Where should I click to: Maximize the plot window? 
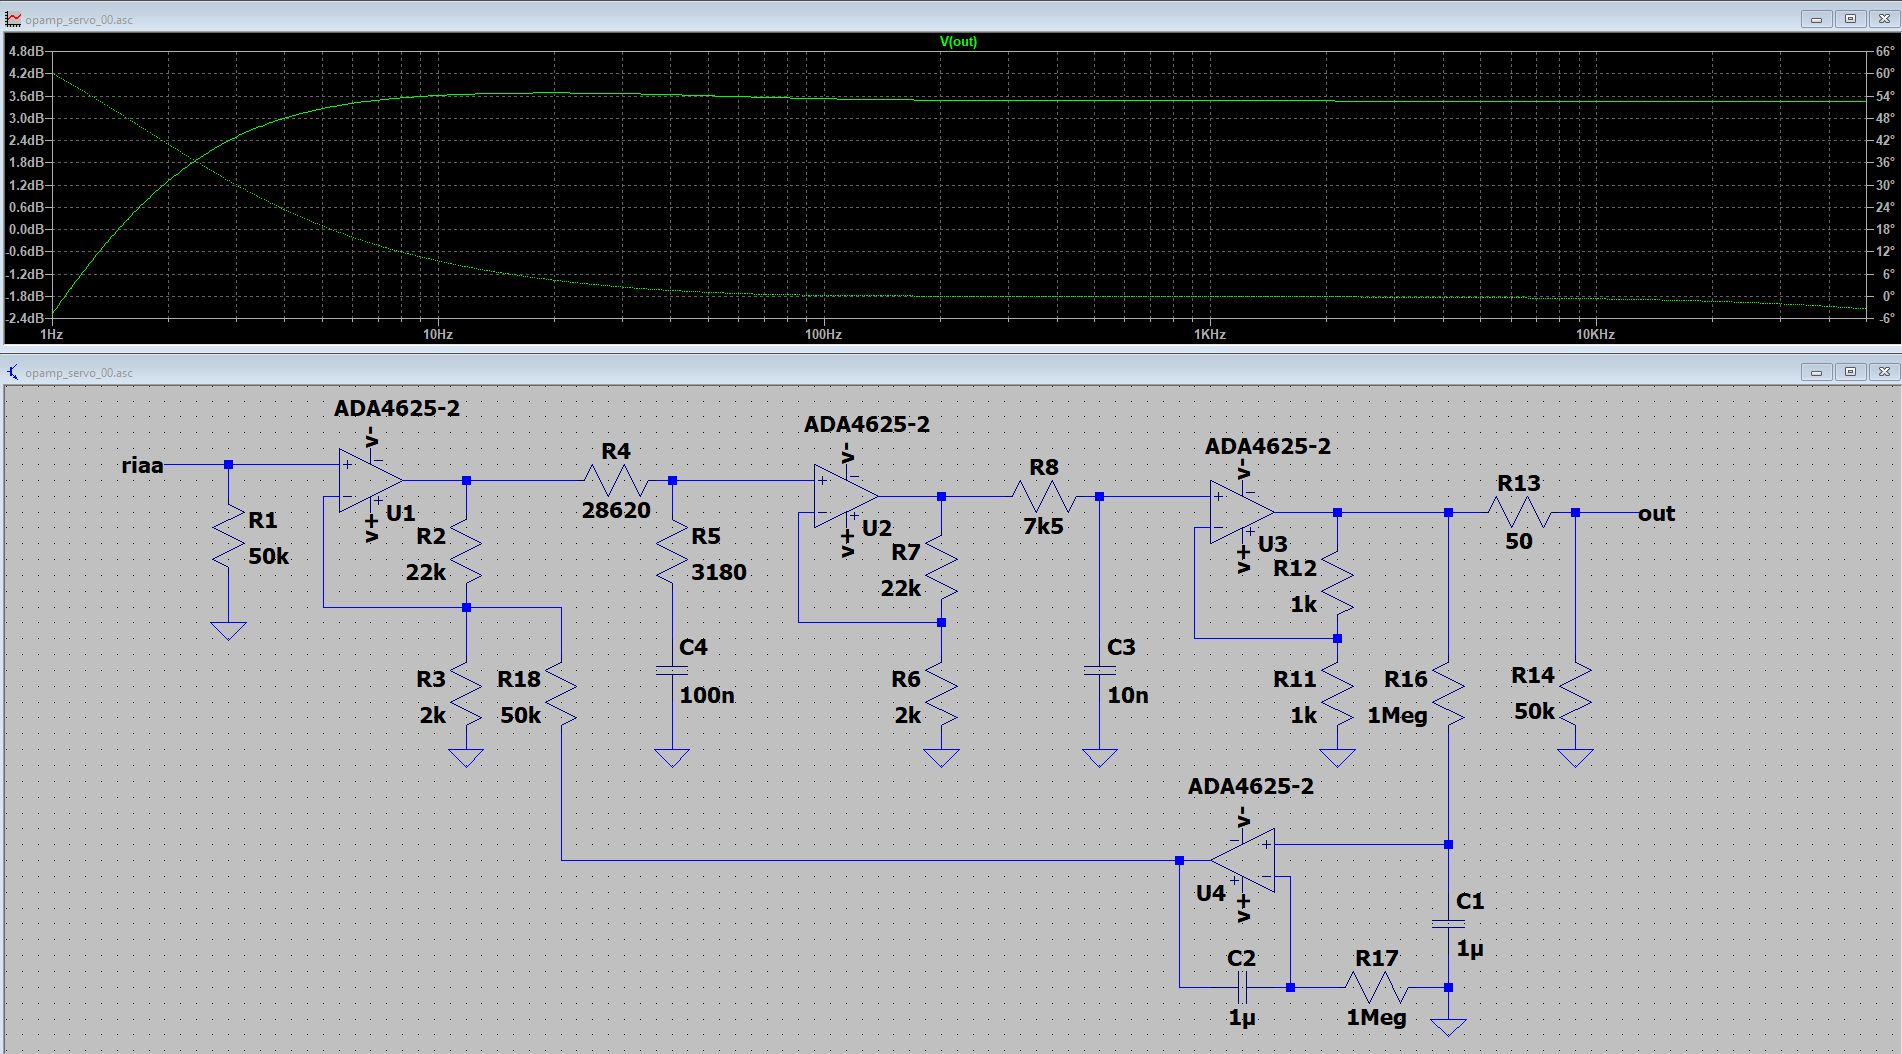[x=1850, y=19]
